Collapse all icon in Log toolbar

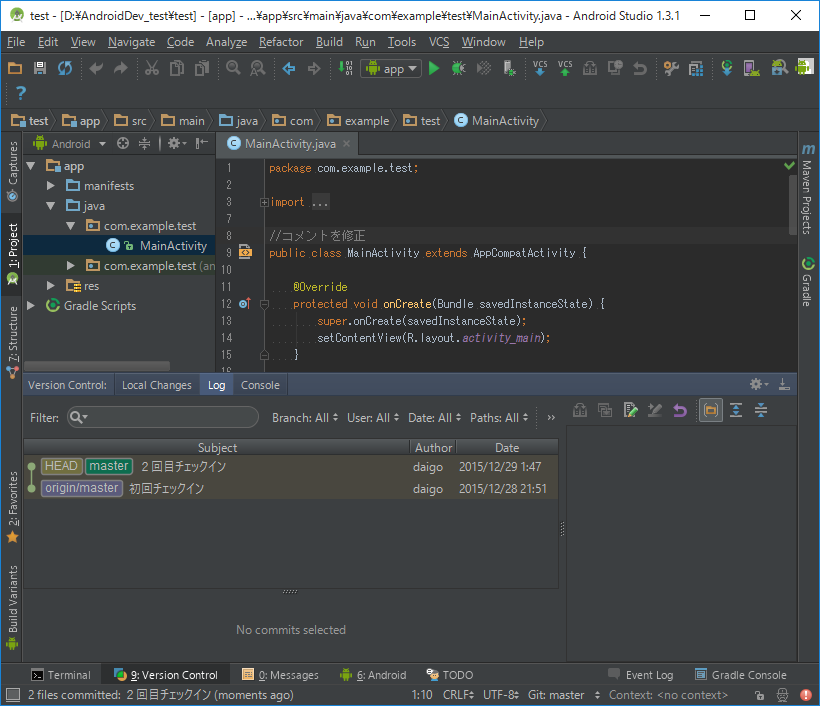pos(761,411)
